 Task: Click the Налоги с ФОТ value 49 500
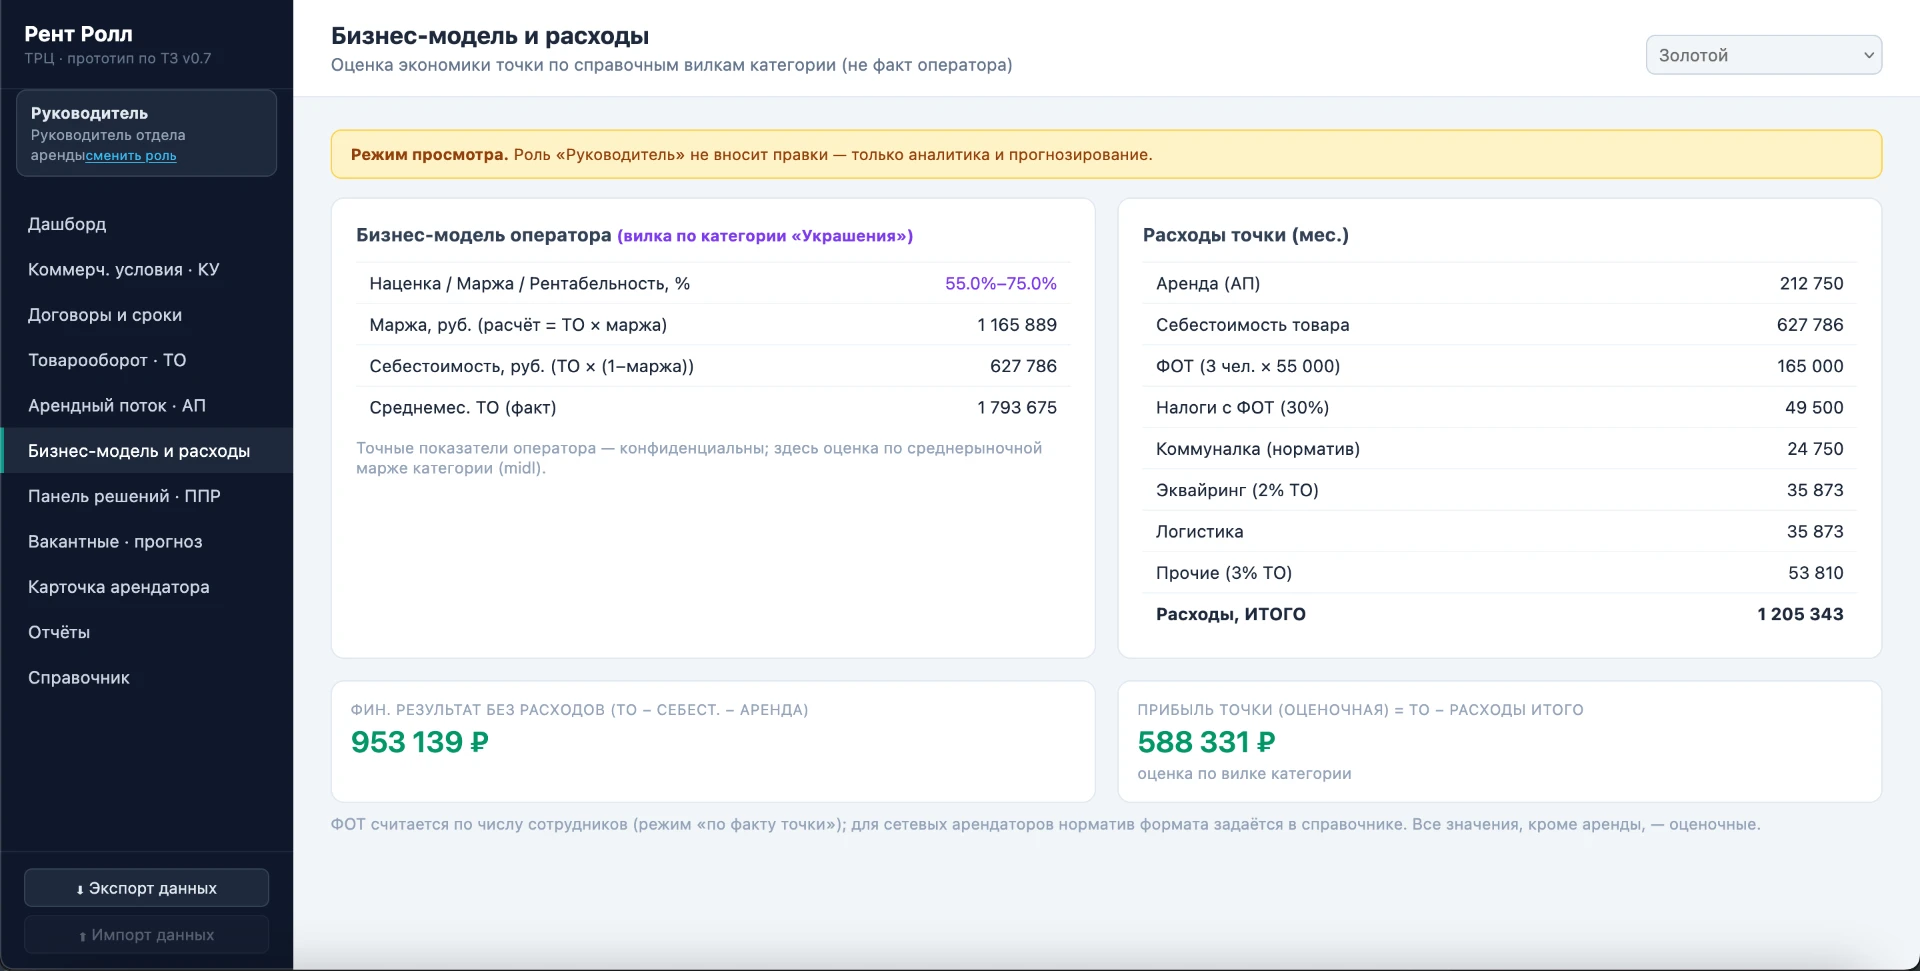tap(1814, 408)
